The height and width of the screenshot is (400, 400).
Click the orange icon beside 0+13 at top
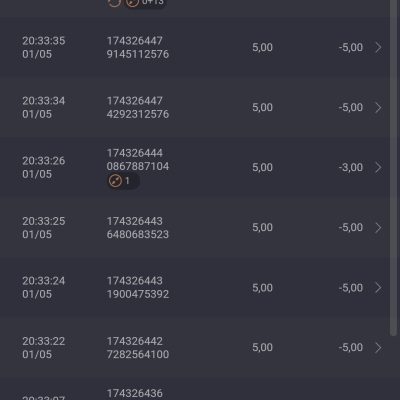pyautogui.click(x=132, y=3)
